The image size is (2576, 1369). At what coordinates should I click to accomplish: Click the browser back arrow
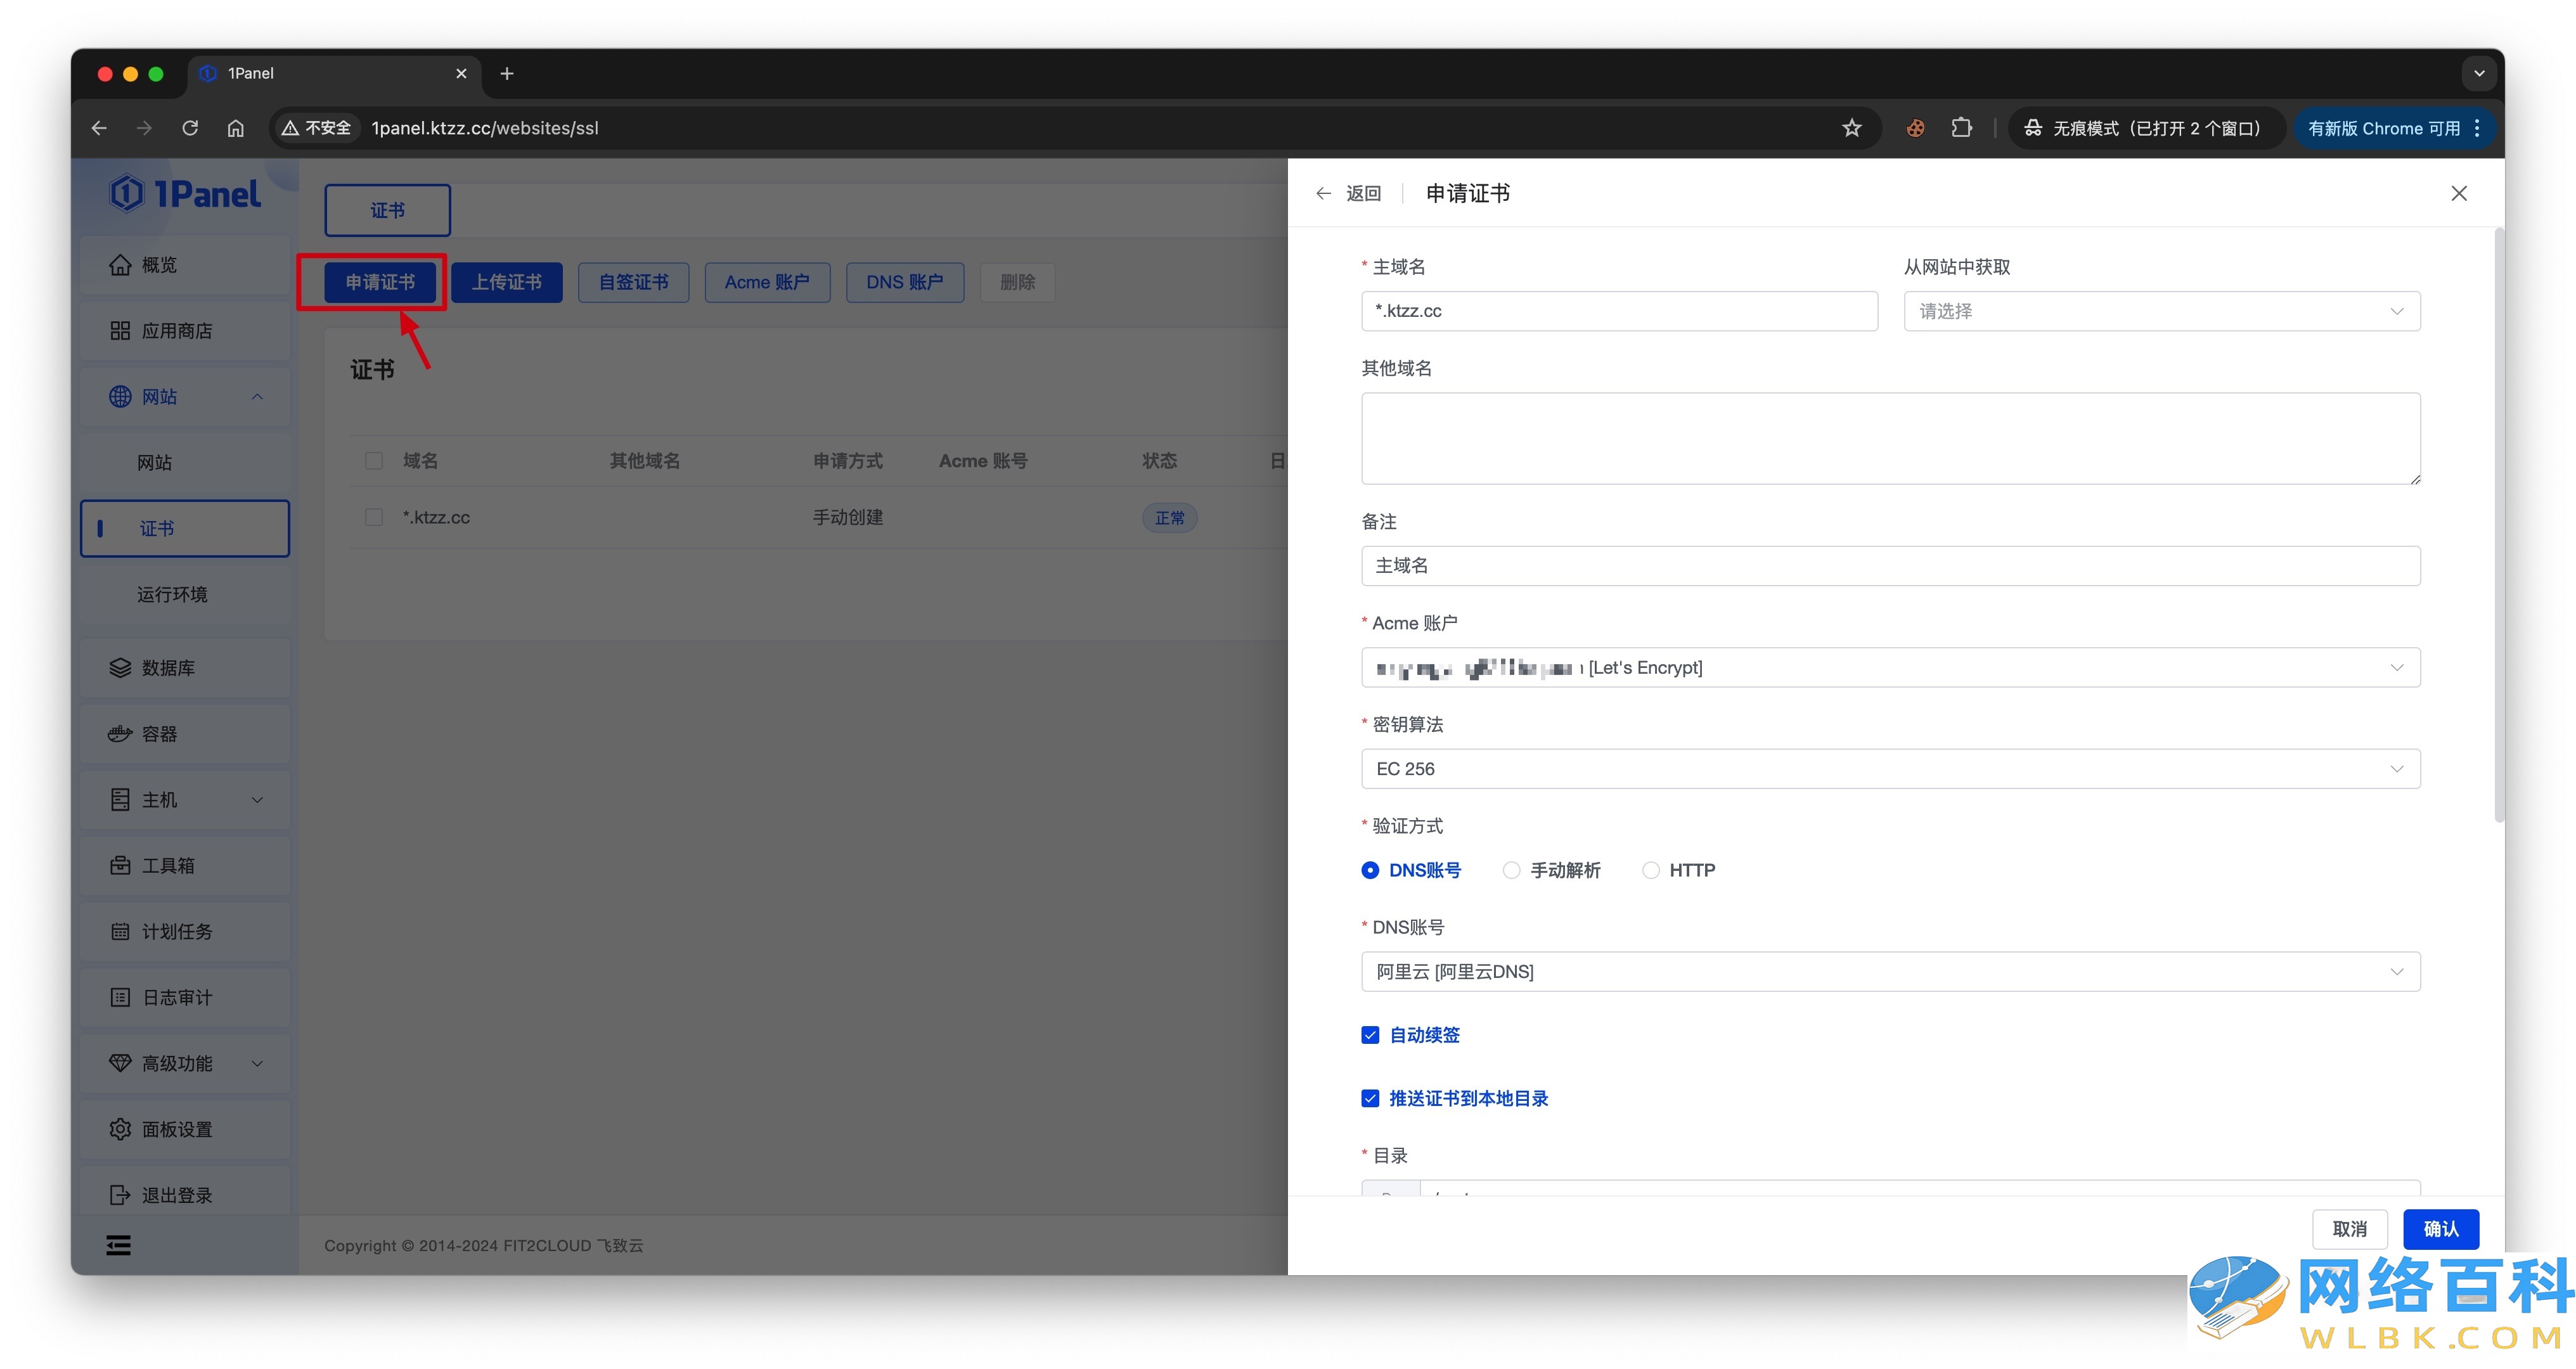tap(99, 128)
